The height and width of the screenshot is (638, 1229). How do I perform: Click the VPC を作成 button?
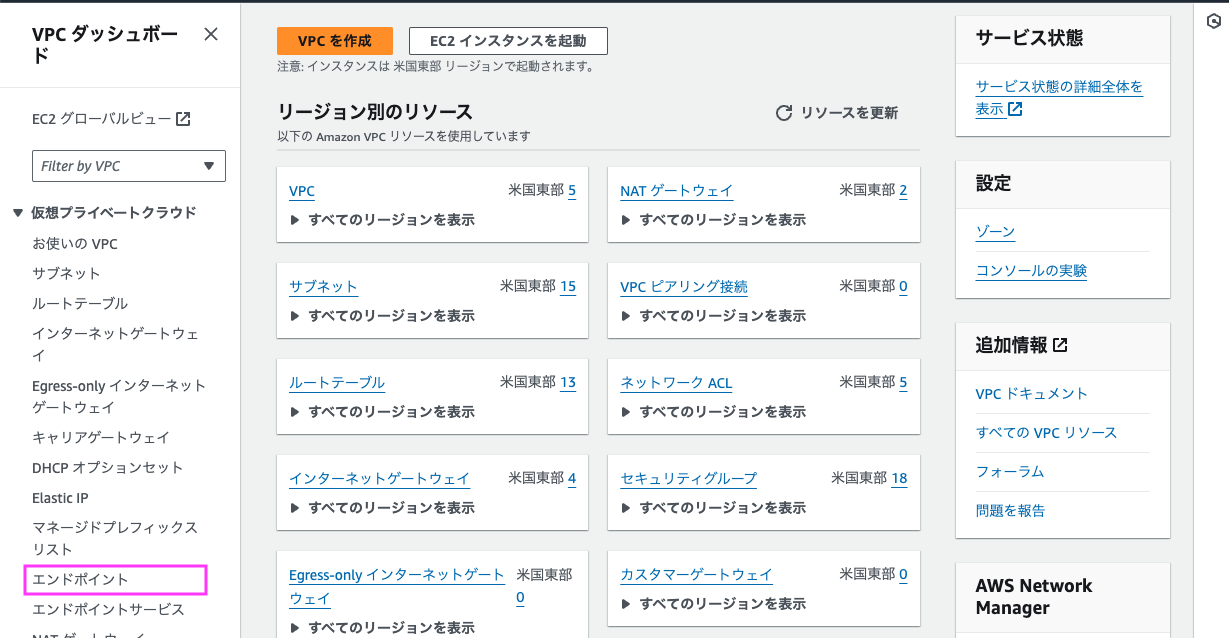point(335,41)
